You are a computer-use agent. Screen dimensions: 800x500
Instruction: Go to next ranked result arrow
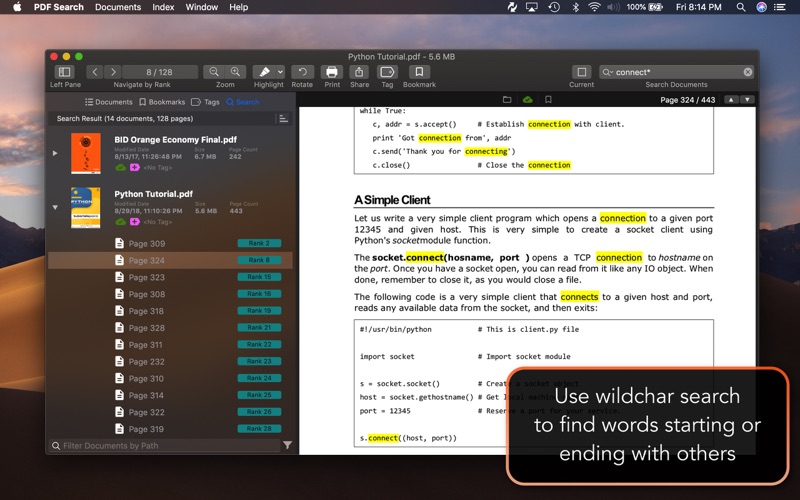point(113,72)
